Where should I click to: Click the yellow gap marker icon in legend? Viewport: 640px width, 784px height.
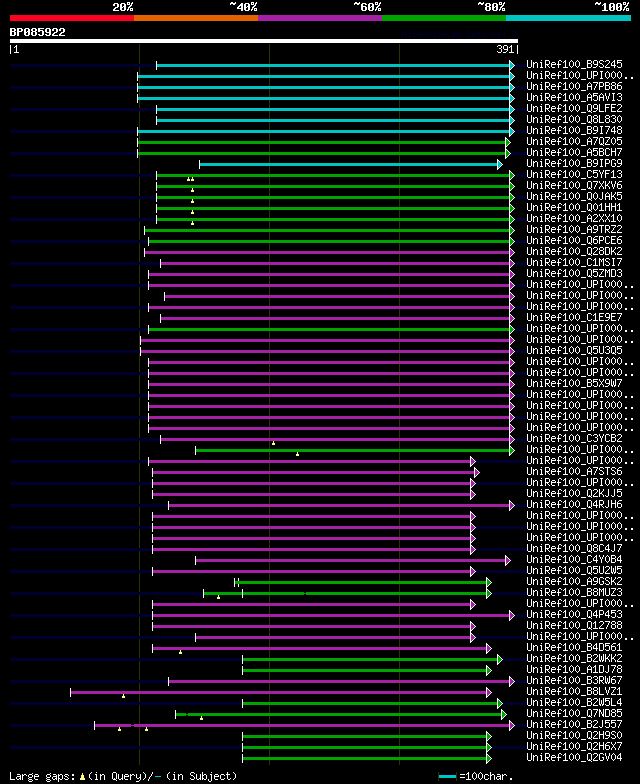(x=82, y=776)
